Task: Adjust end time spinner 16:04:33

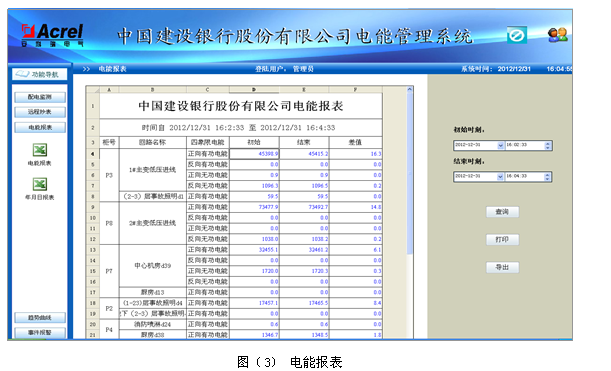Action: tap(547, 177)
